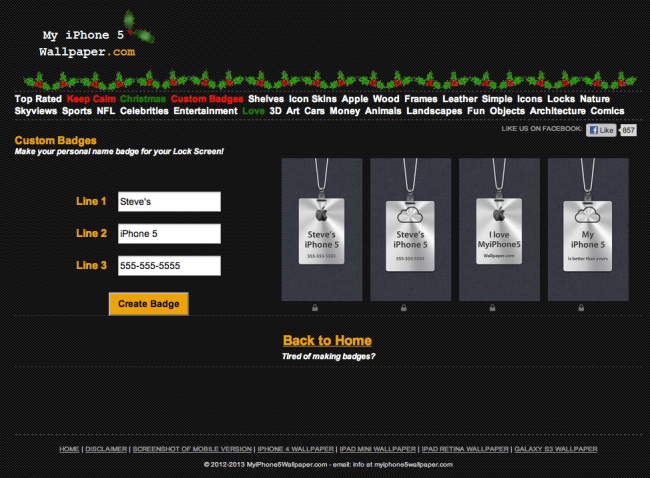The image size is (650, 478).
Task: Click the lock icon under the 'I love MyiPhone5' badge
Action: point(492,308)
